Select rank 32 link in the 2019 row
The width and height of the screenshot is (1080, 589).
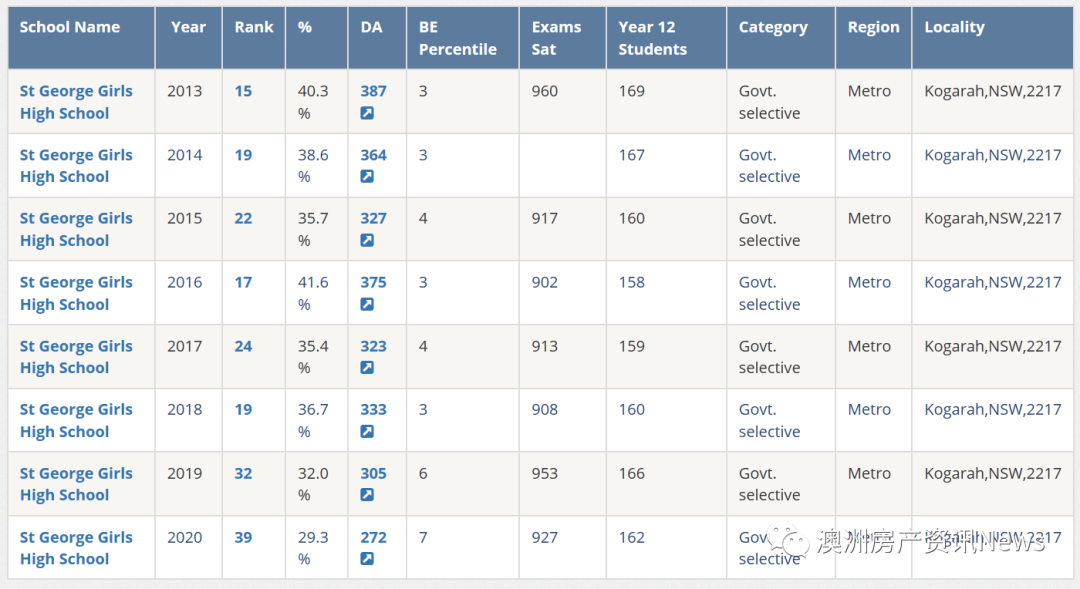(243, 473)
